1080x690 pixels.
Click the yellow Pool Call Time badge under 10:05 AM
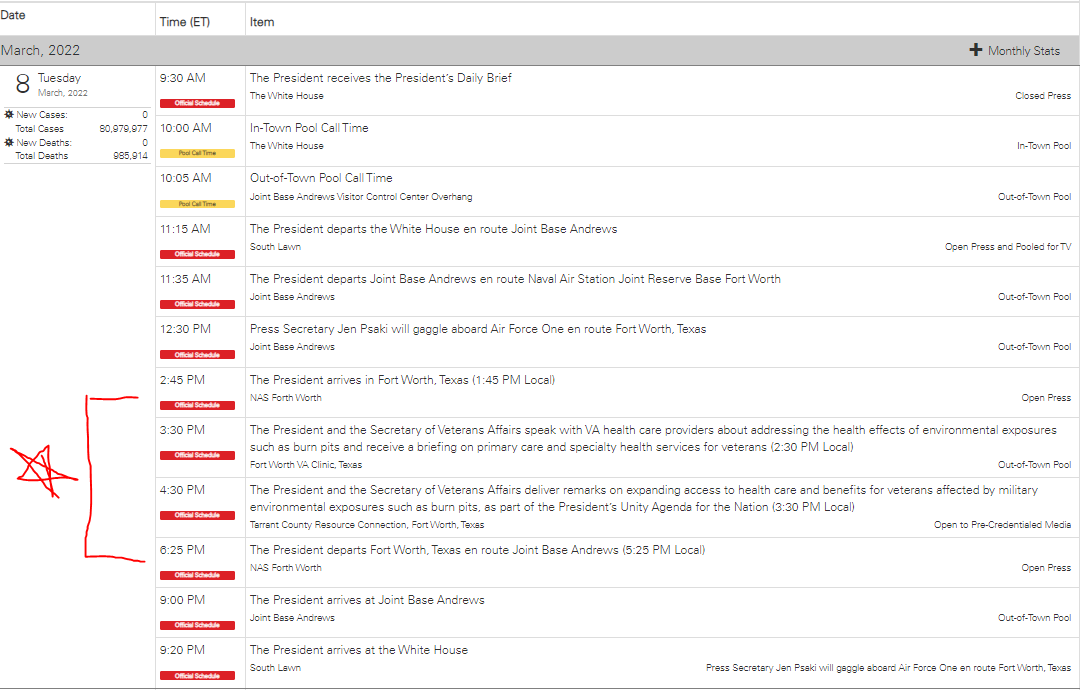[x=197, y=203]
